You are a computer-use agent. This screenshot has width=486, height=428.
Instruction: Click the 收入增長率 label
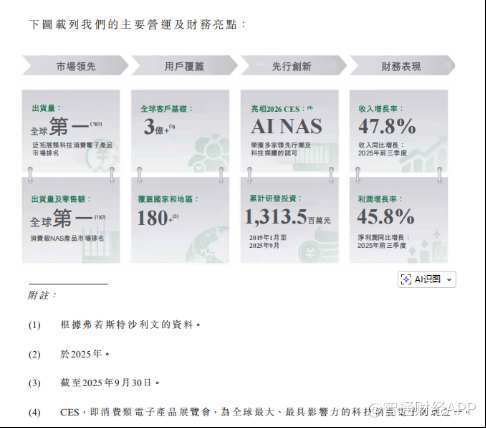tap(380, 109)
